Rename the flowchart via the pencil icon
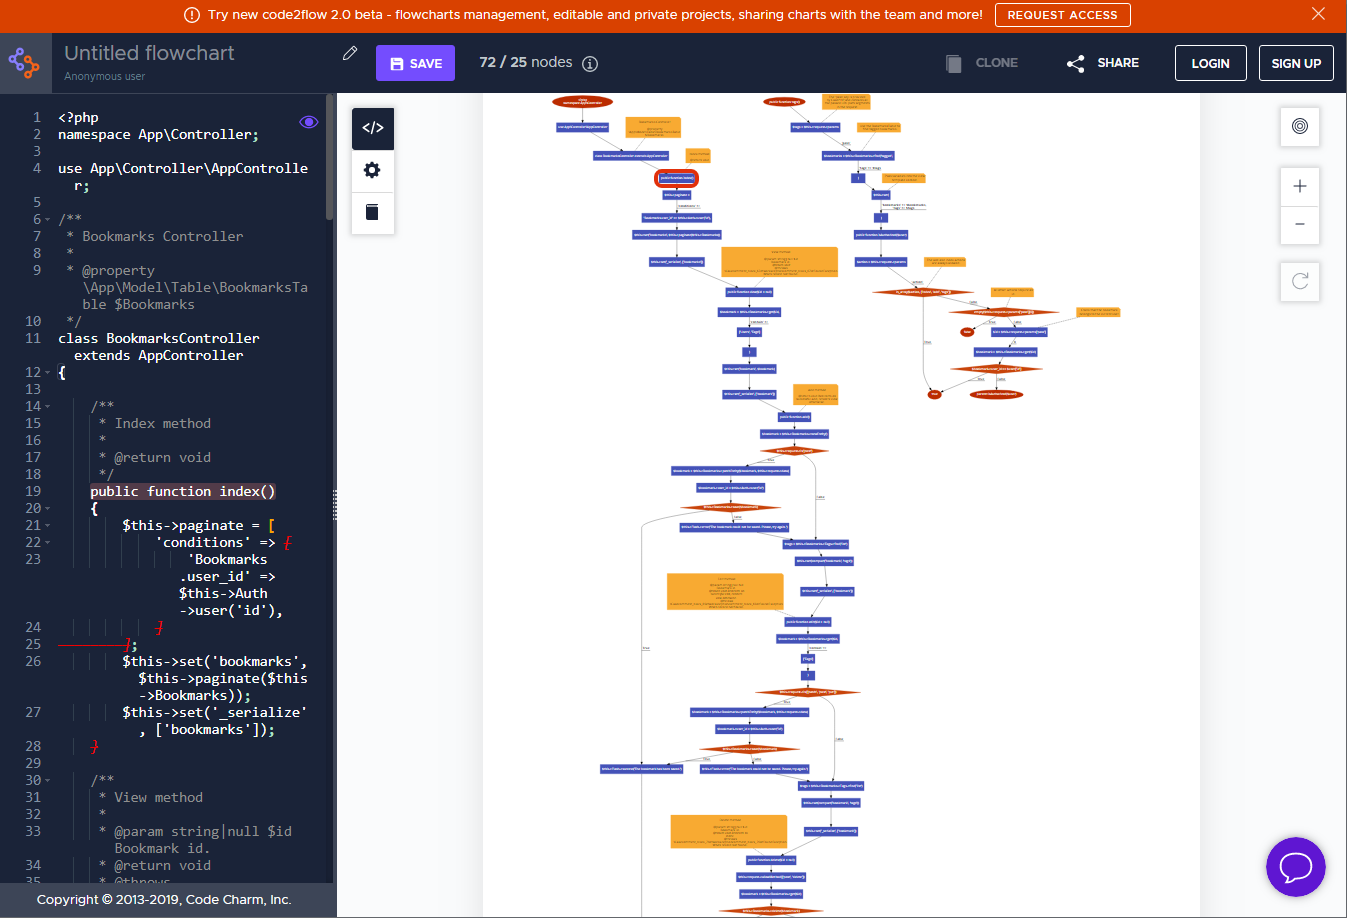The height and width of the screenshot is (918, 1347). tap(349, 53)
